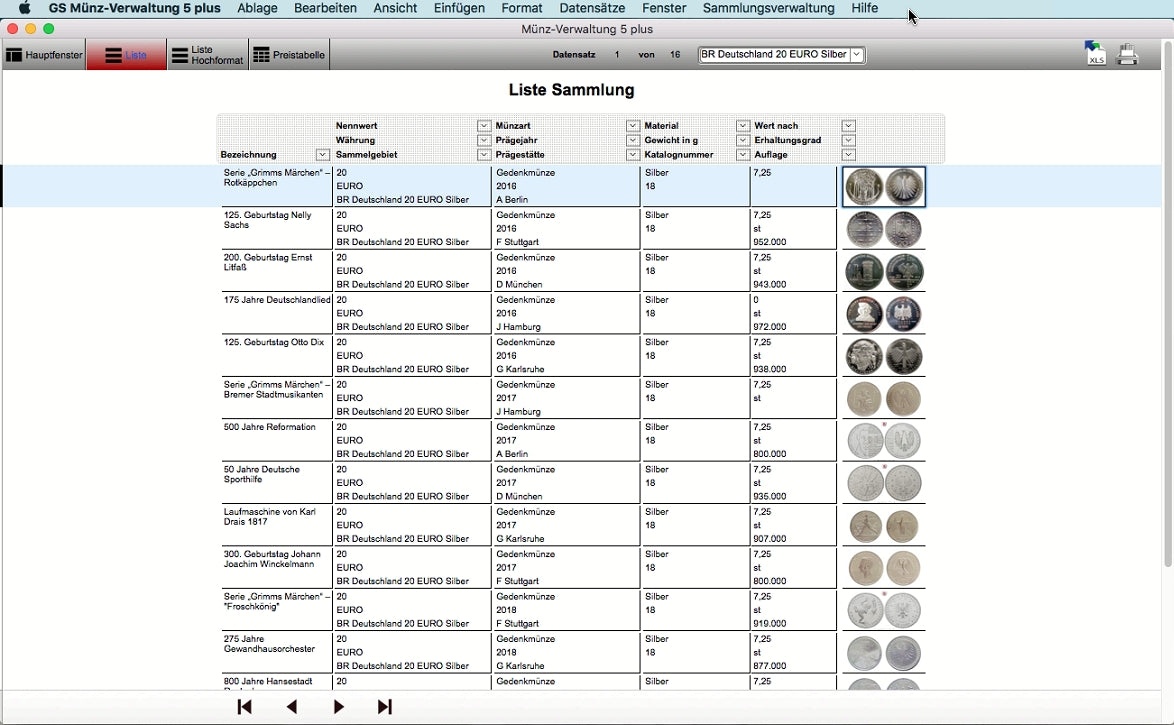
Task: Open the Apple menu
Action: click(25, 8)
